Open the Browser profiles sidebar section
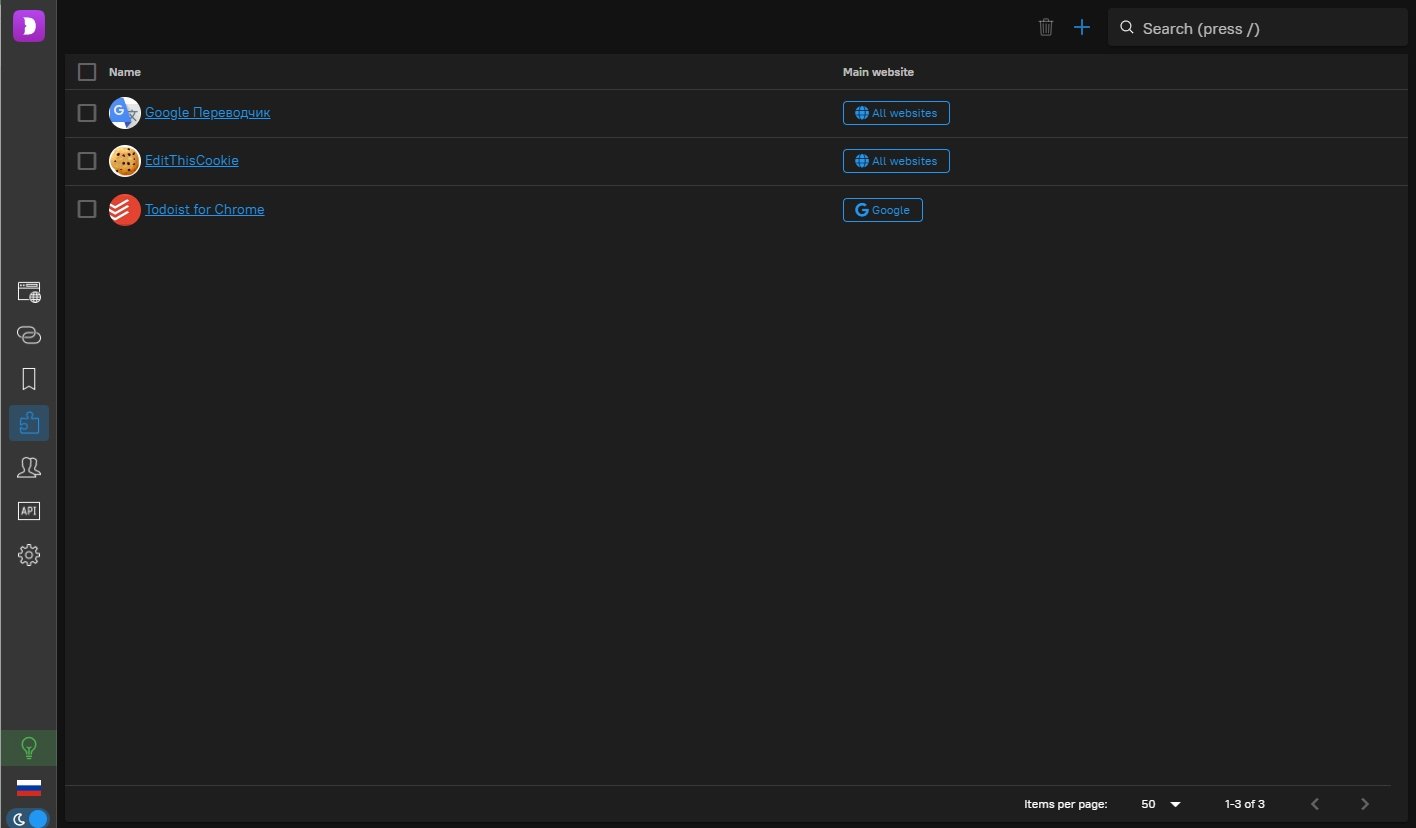The image size is (1416, 828). (29, 292)
